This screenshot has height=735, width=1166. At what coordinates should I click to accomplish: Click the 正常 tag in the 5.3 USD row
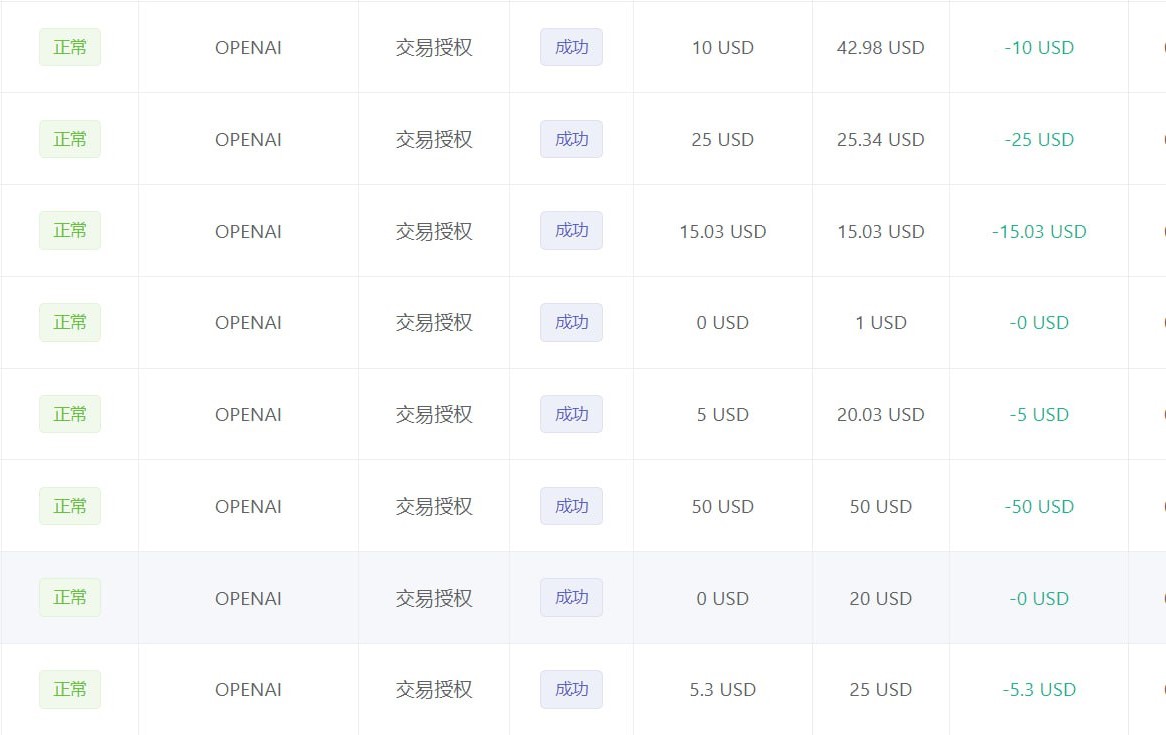(x=70, y=689)
